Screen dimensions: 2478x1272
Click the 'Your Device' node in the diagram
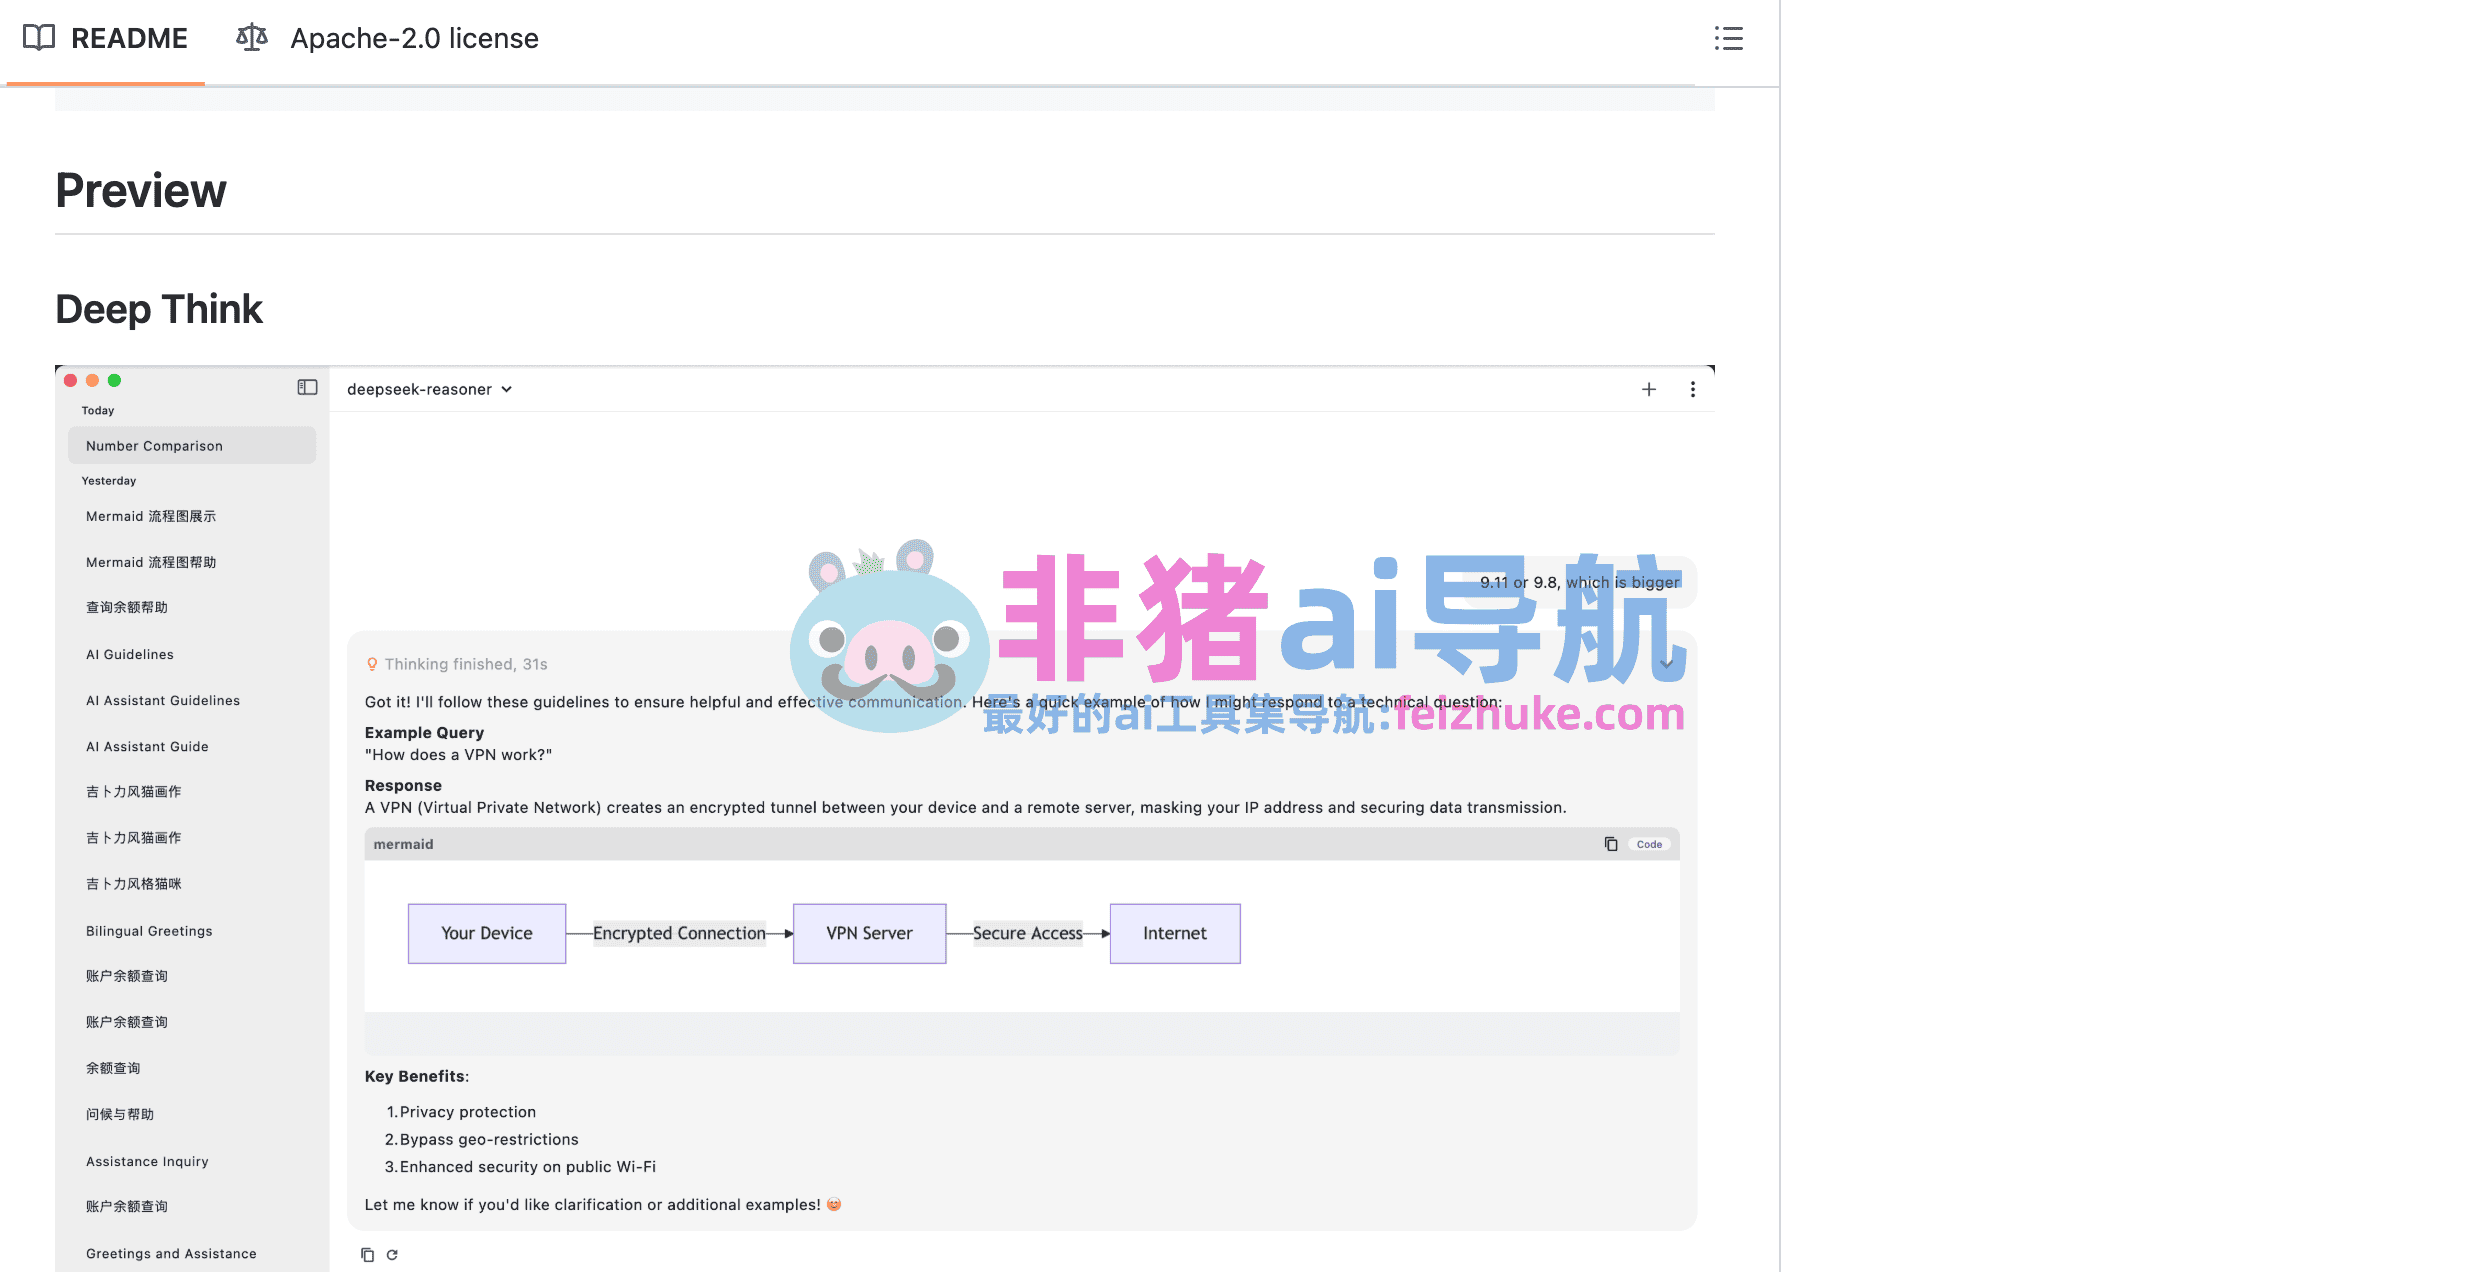(486, 933)
